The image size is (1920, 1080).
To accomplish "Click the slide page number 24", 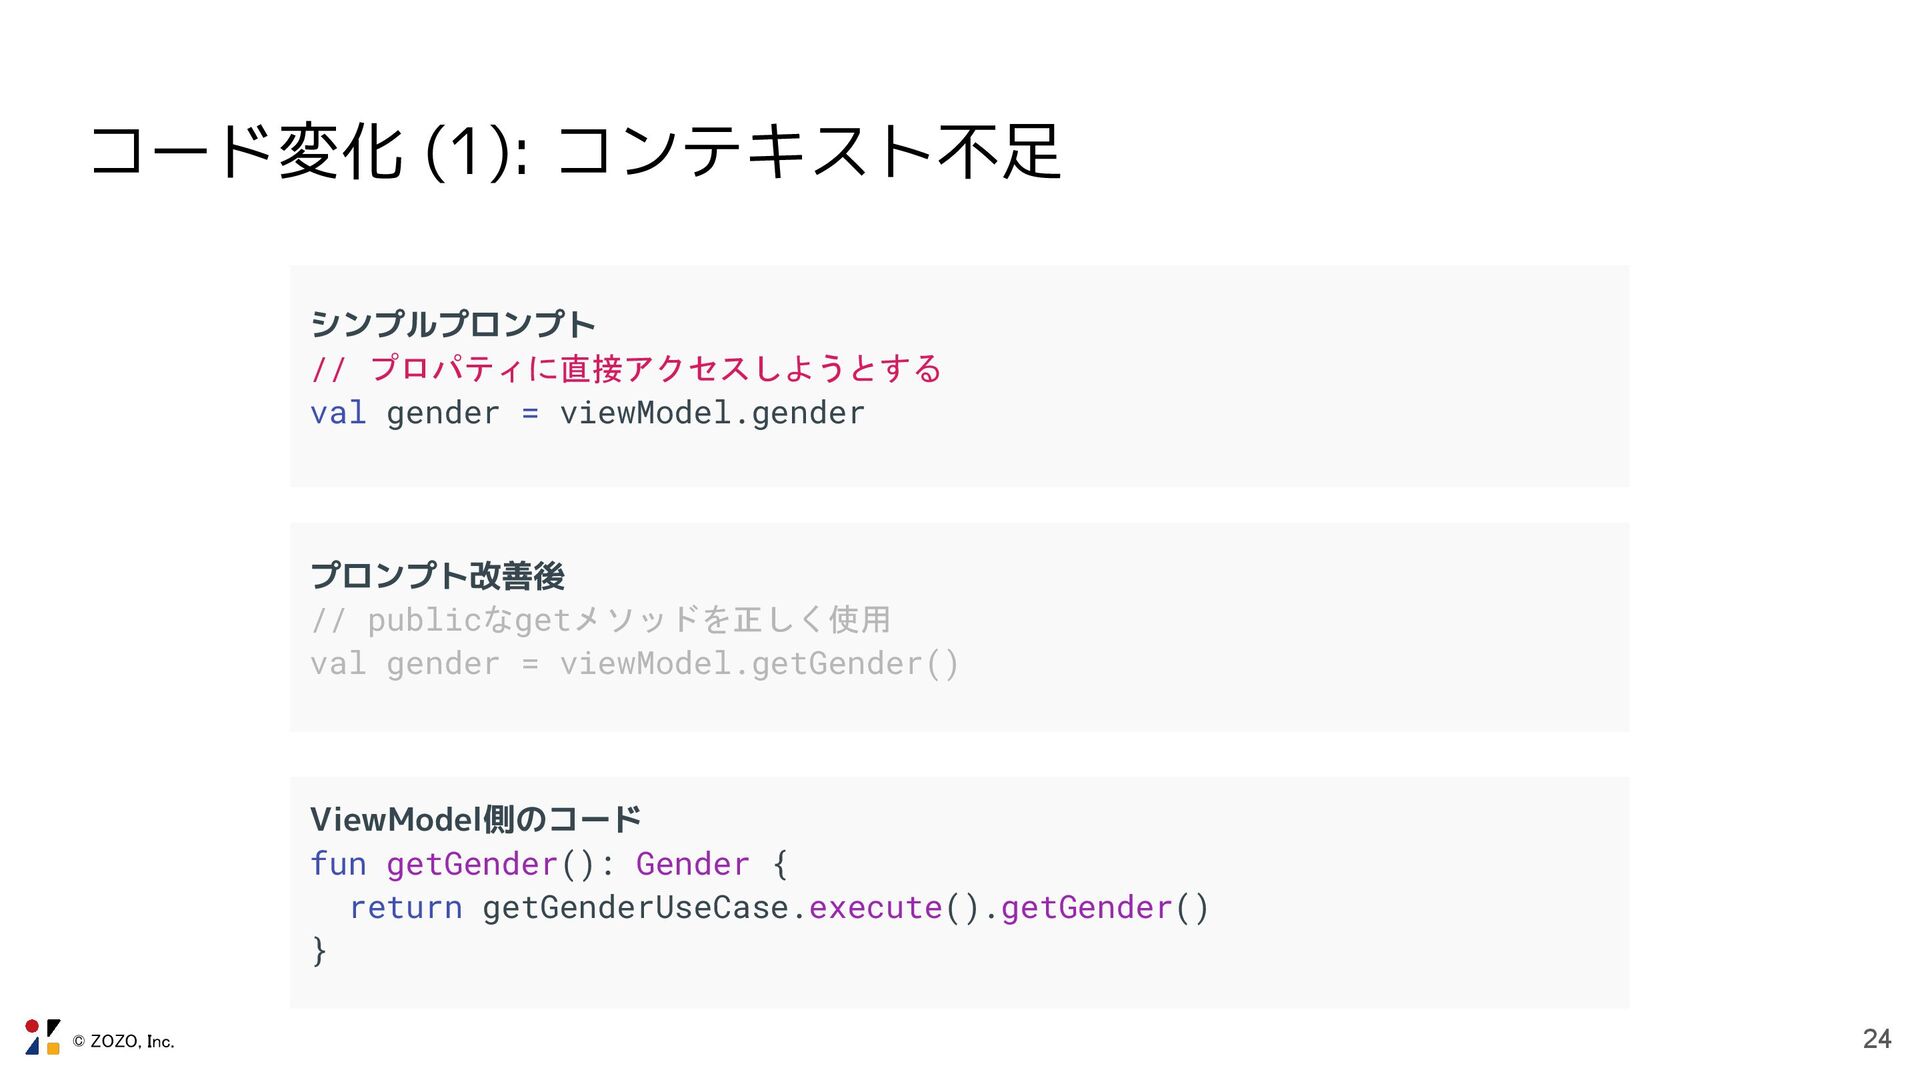I will point(1876,1039).
